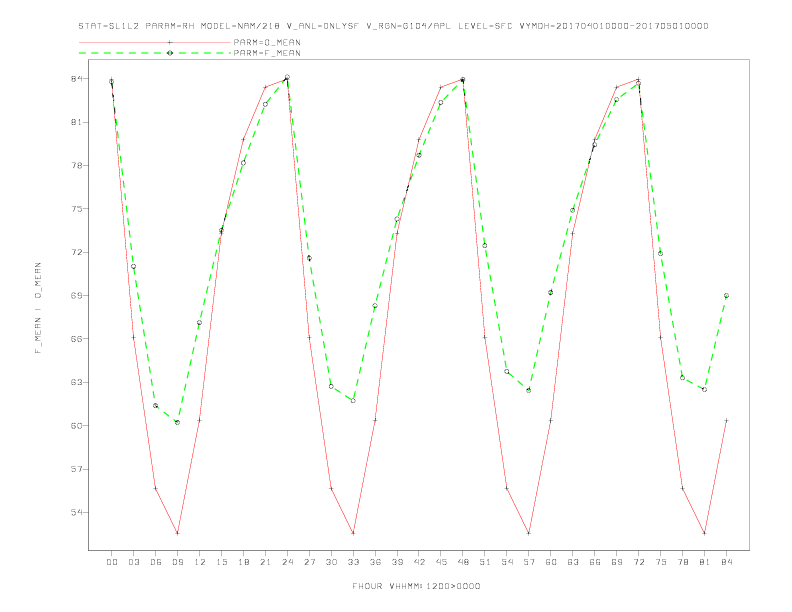The image size is (792, 612).
Task: Click the y-axis title F_MEAN | O_MEAN
Action: pos(38,308)
